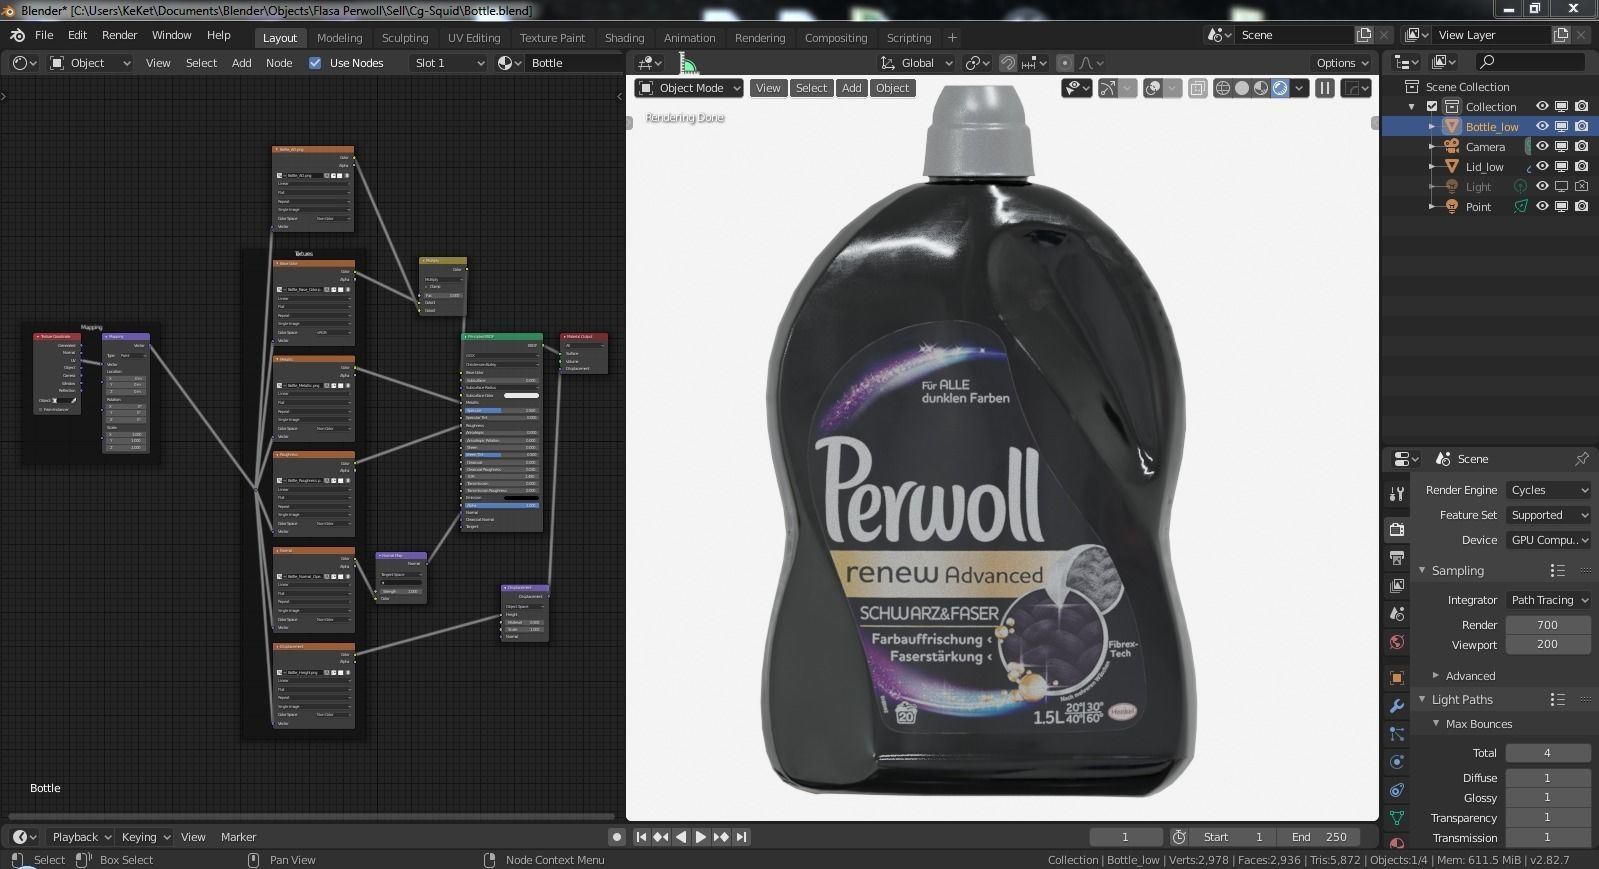Image resolution: width=1599 pixels, height=869 pixels.
Task: Open Physics properties tab
Action: [x=1397, y=762]
